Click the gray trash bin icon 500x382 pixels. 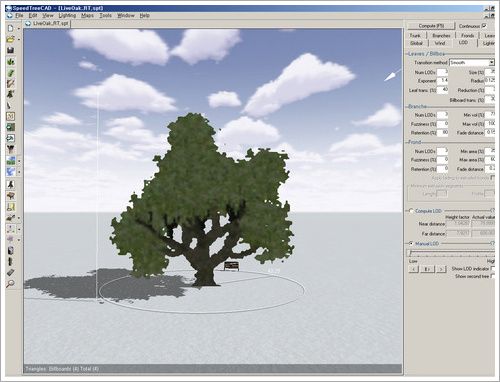[x=11, y=250]
